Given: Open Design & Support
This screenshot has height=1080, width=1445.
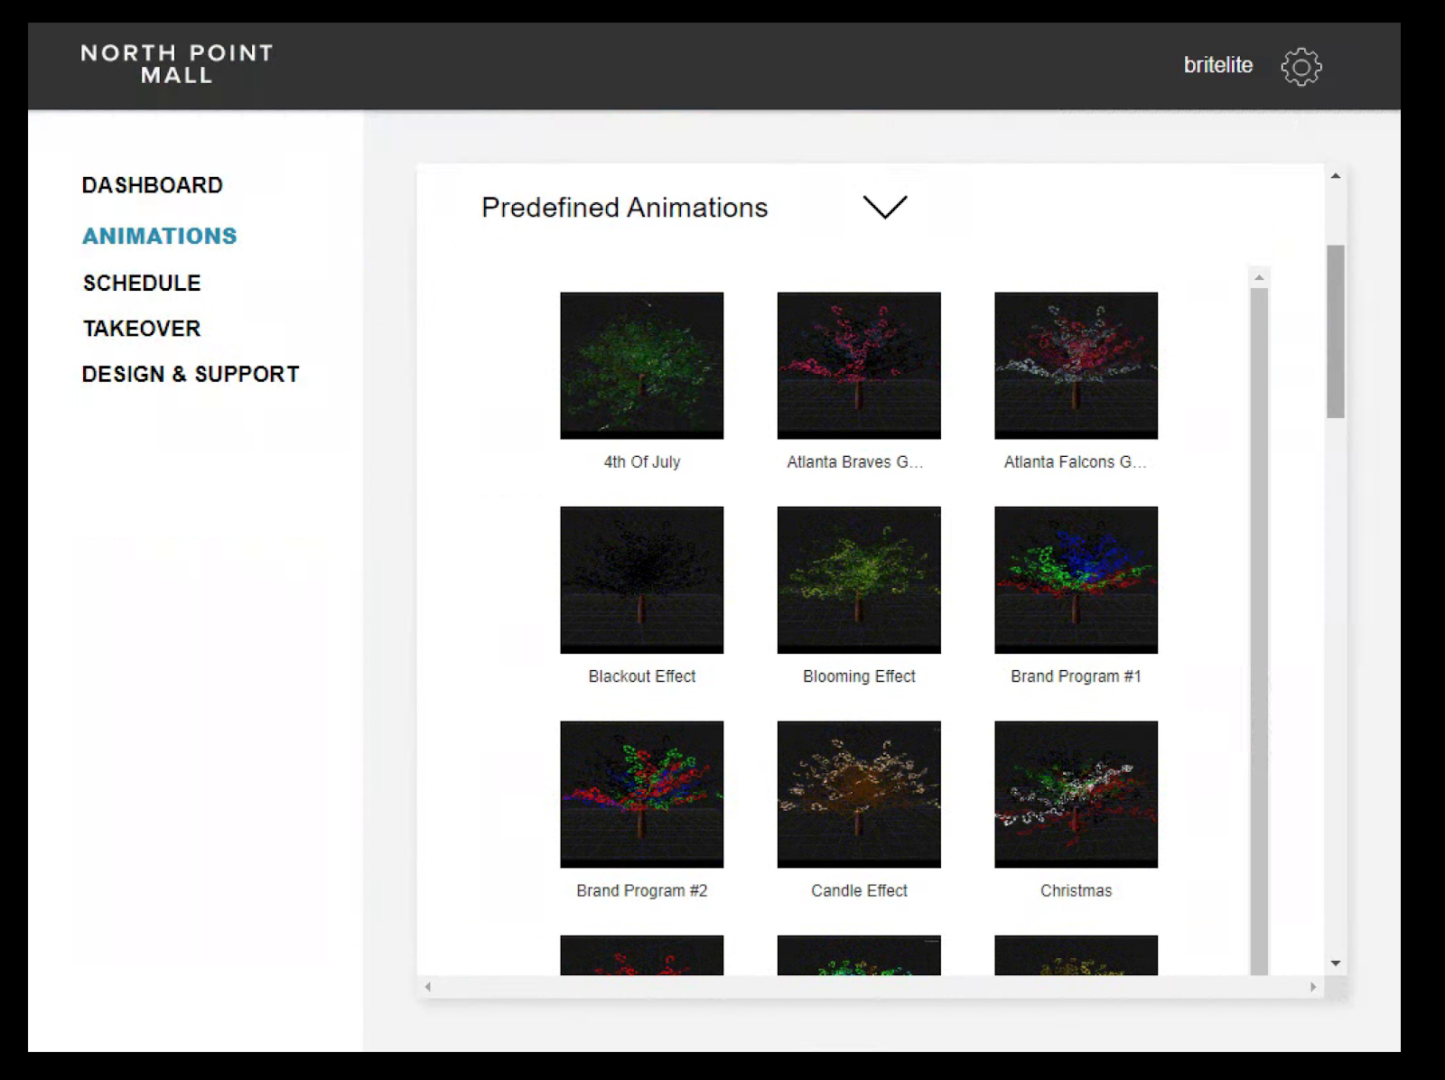Looking at the screenshot, I should pyautogui.click(x=191, y=374).
